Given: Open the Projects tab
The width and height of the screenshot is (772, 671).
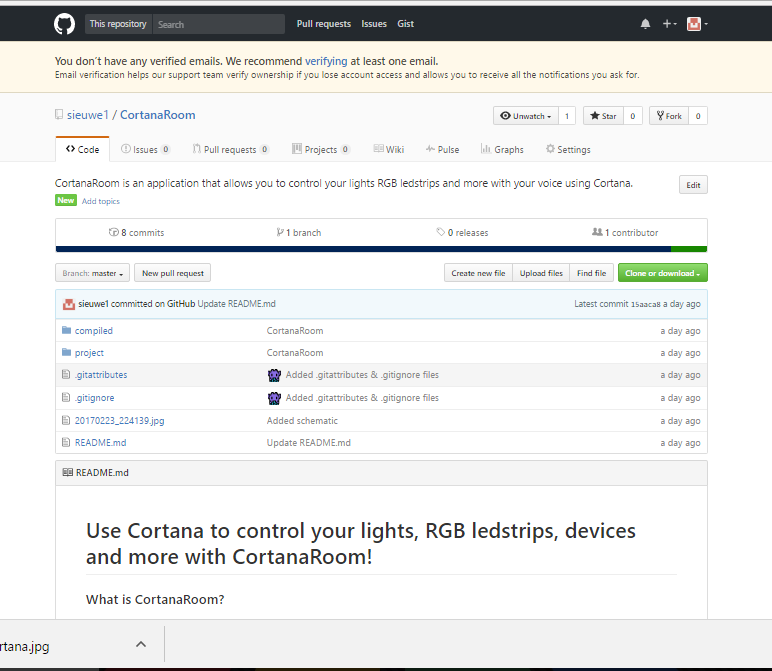Looking at the screenshot, I should (x=321, y=149).
